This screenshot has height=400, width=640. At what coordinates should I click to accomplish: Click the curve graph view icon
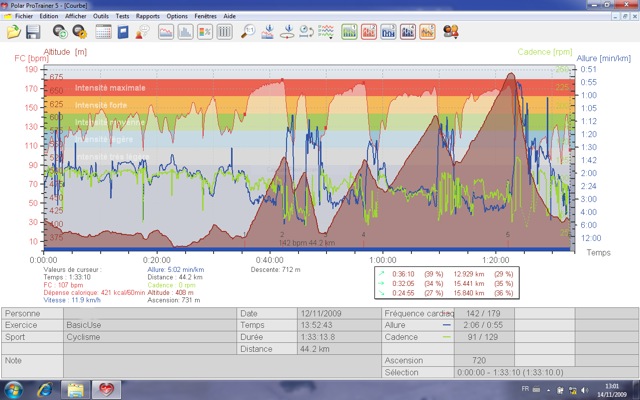[x=165, y=32]
